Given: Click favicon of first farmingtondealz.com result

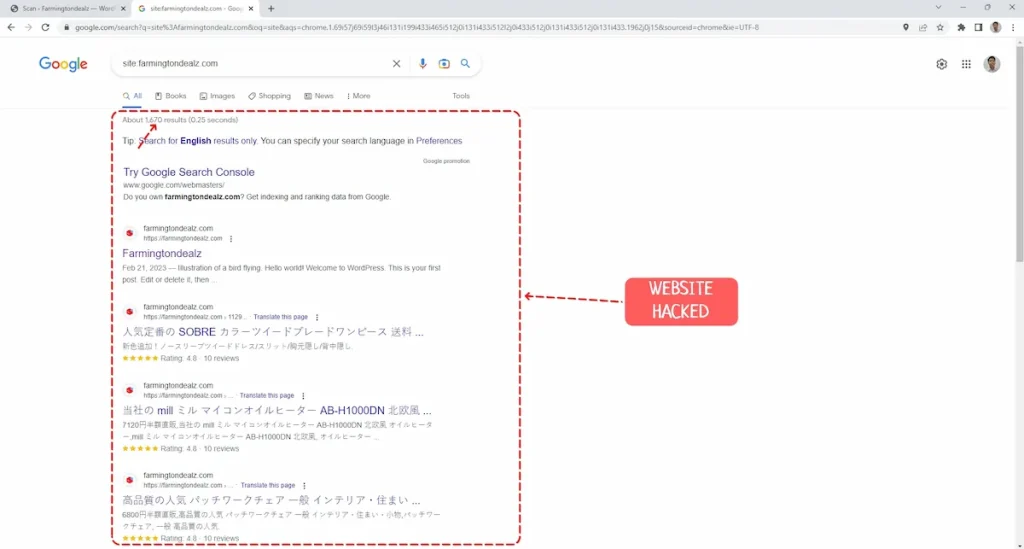Looking at the screenshot, I should pos(129,233).
